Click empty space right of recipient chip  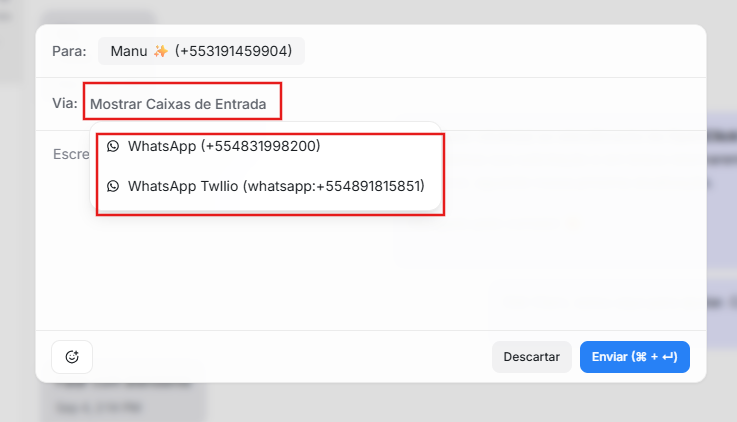pos(500,51)
